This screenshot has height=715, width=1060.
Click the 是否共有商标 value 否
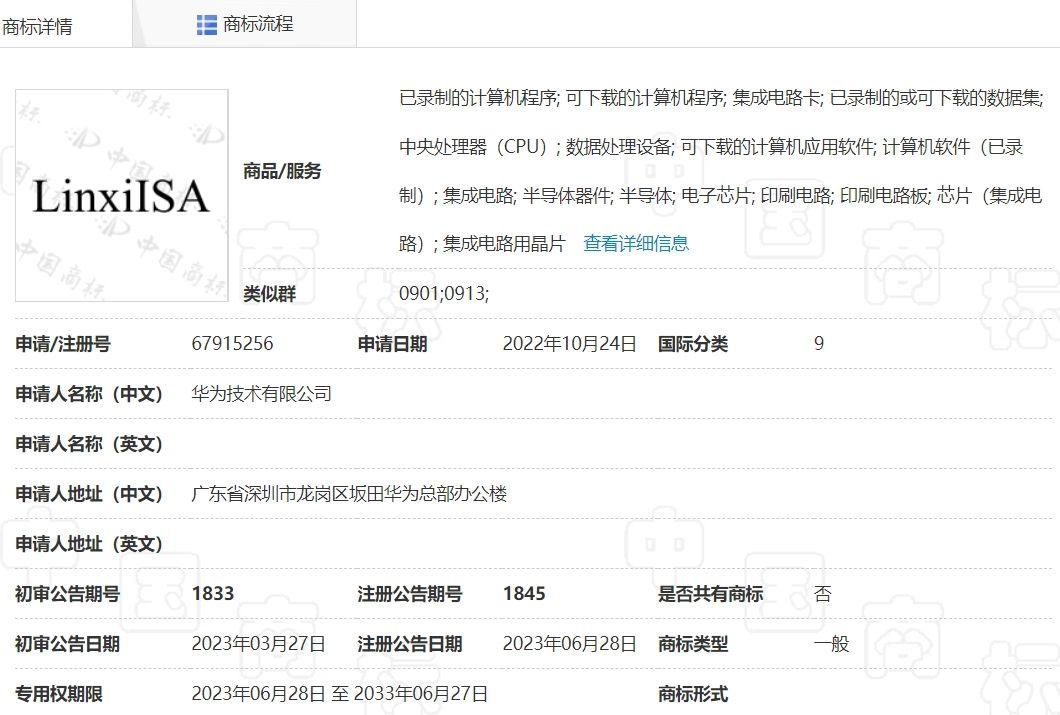tap(822, 593)
